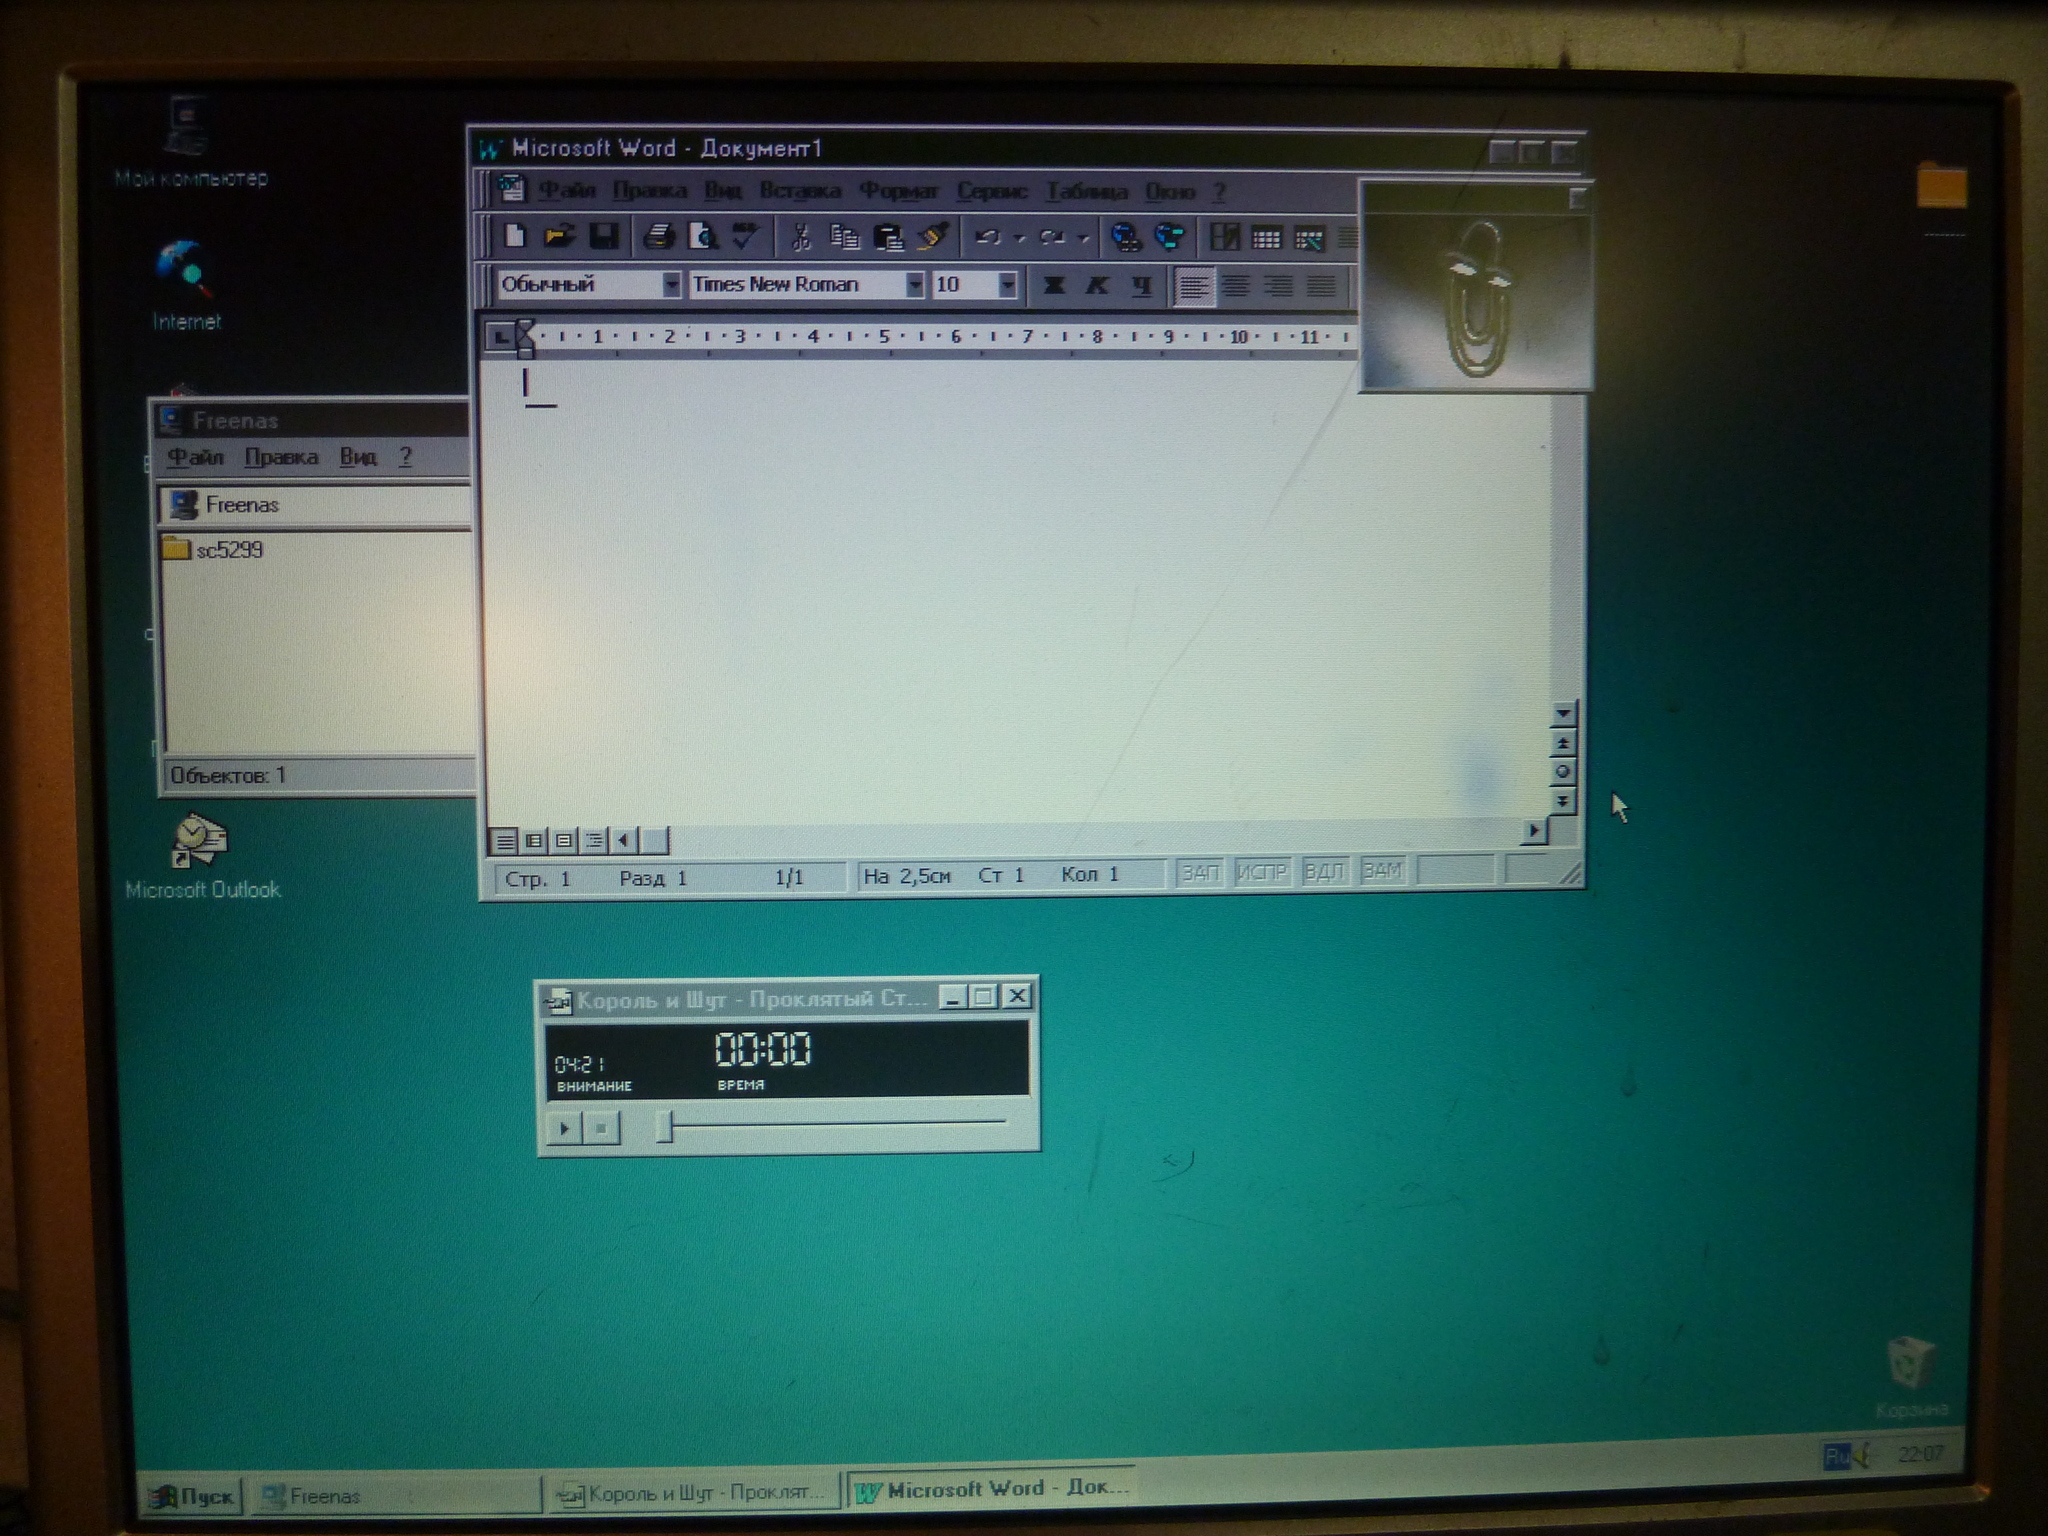This screenshot has height=1536, width=2048.
Task: Click the vertical scrollbar down arrow in Word
Action: point(1563,713)
